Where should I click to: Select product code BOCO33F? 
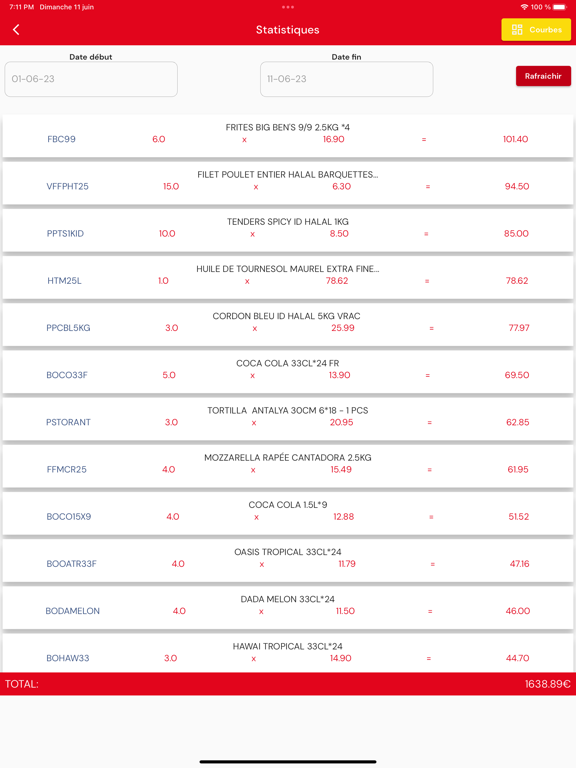tap(67, 375)
